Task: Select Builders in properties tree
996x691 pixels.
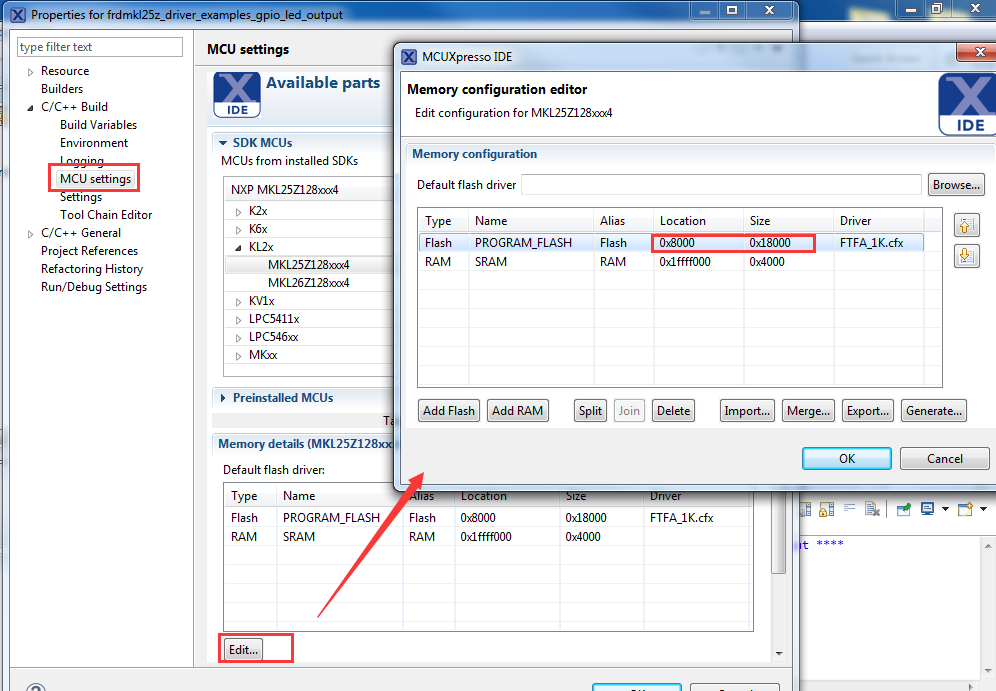Action: [62, 89]
